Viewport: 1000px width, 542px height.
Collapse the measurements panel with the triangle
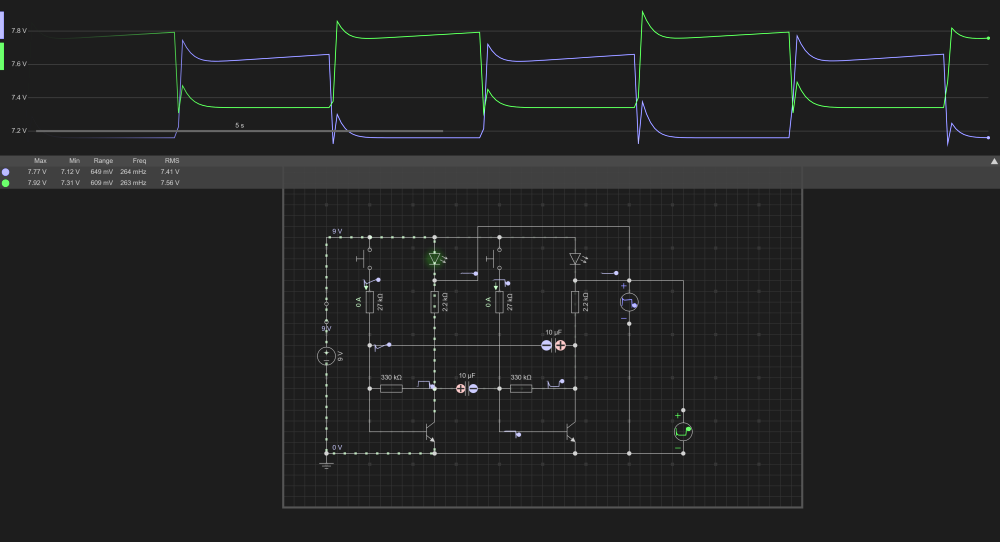tap(994, 161)
